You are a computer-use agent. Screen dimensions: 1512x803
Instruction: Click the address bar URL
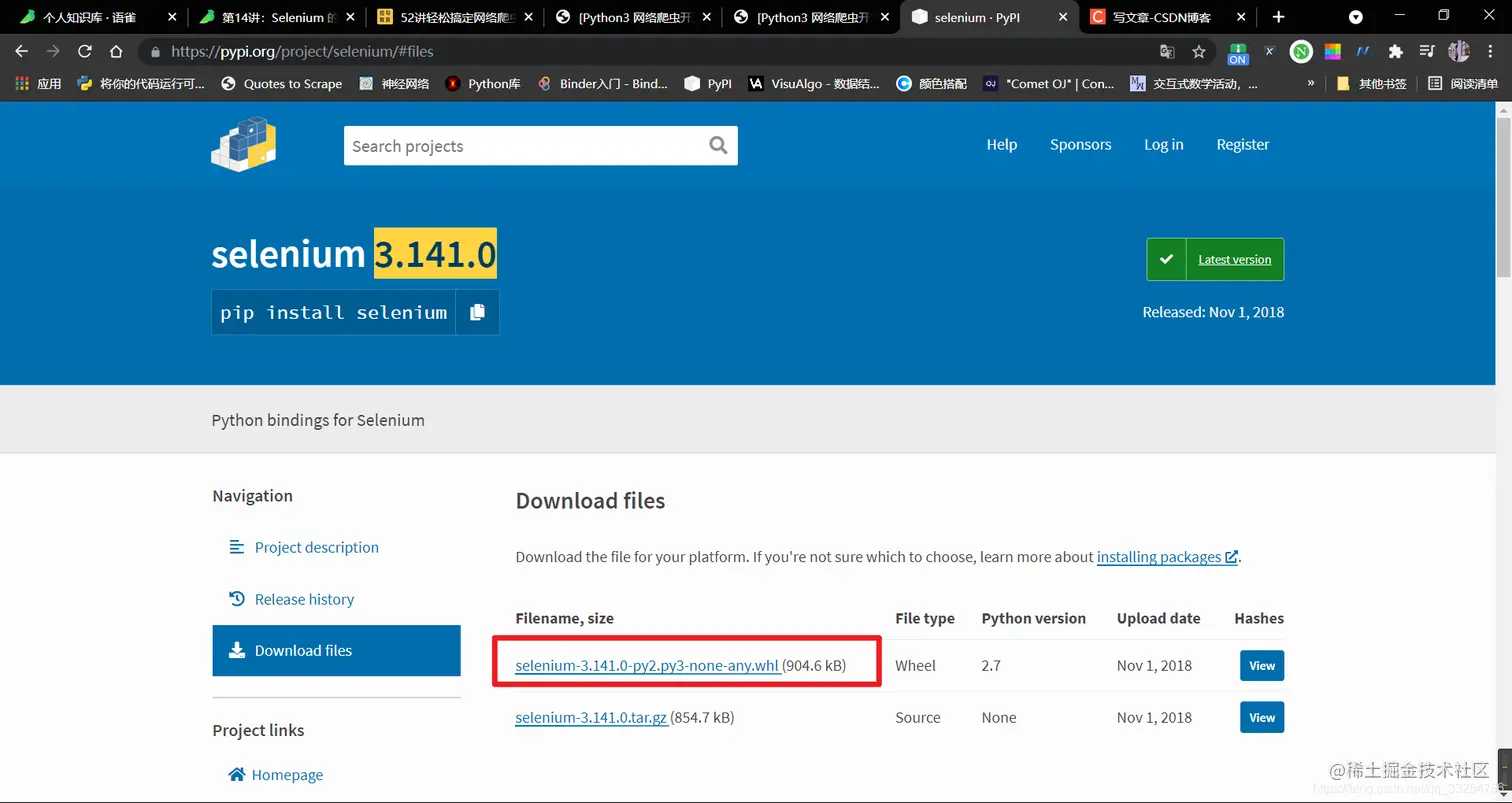point(302,52)
